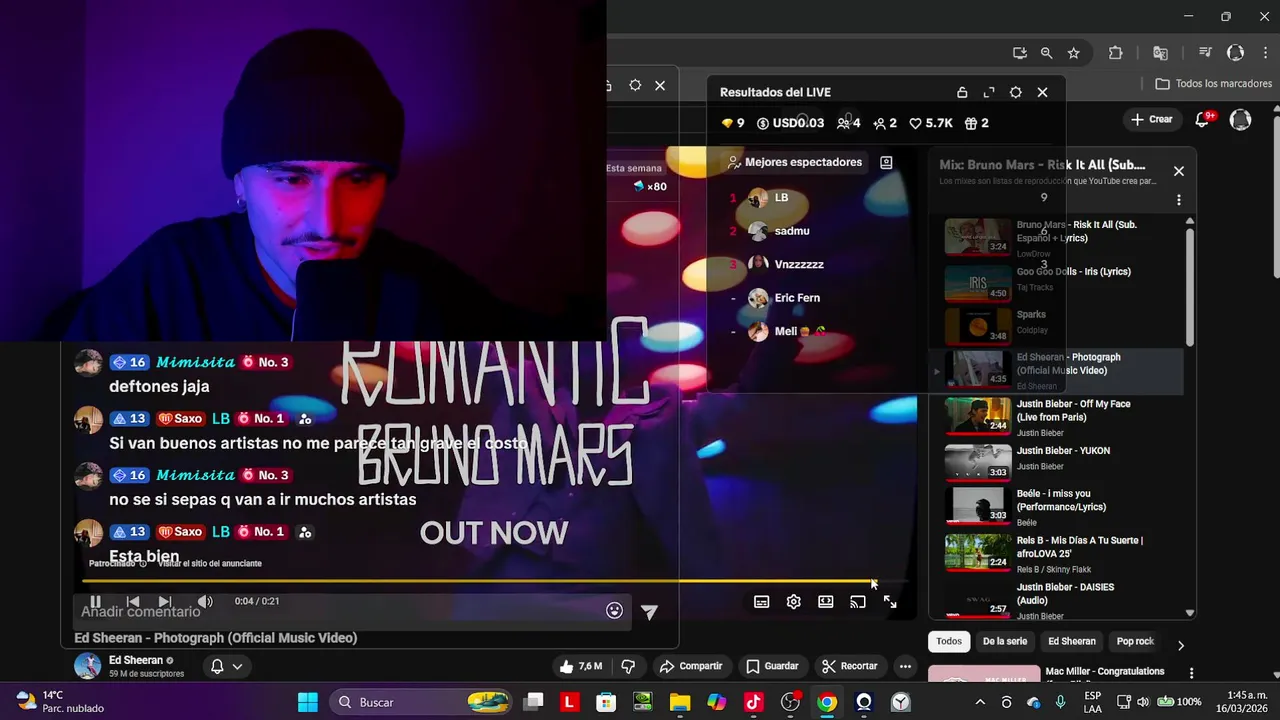Send the comment with paper plane icon

click(x=649, y=612)
